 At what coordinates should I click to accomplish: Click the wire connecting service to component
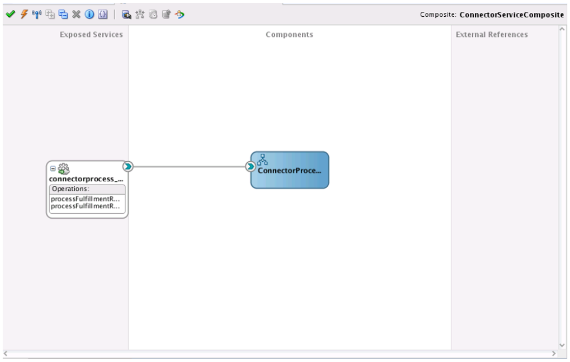(189, 167)
